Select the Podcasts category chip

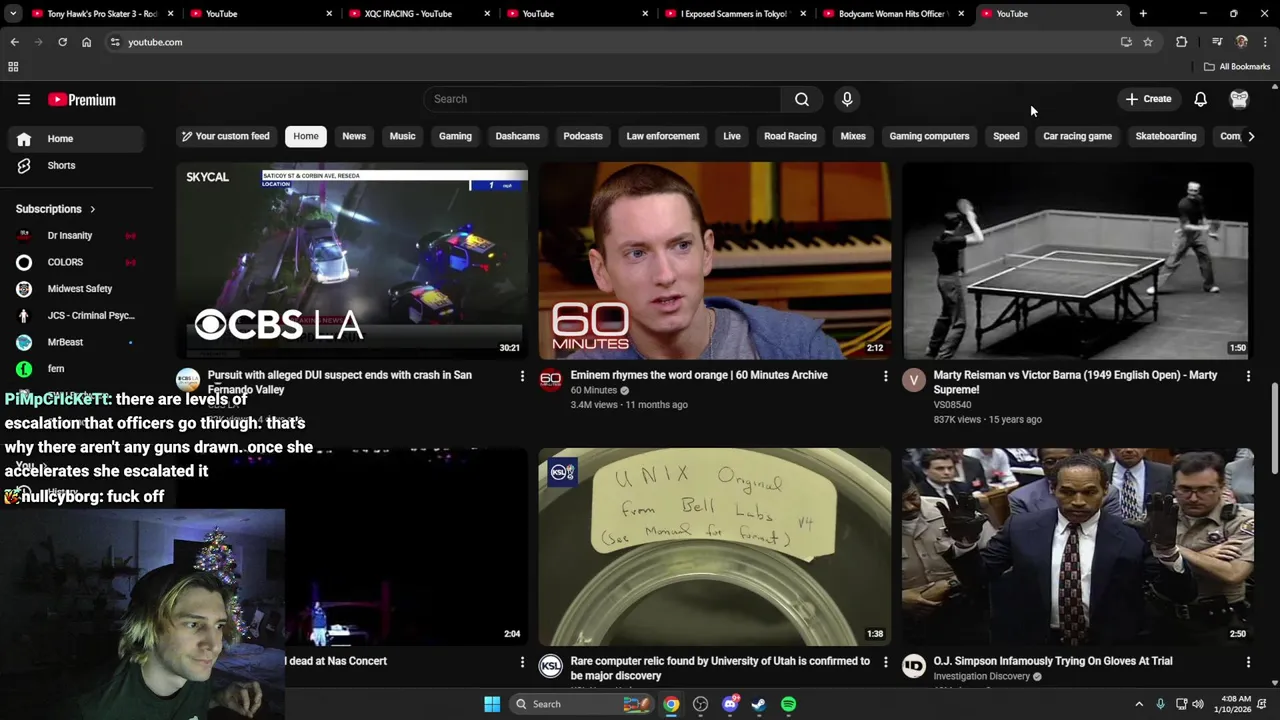pyautogui.click(x=583, y=136)
